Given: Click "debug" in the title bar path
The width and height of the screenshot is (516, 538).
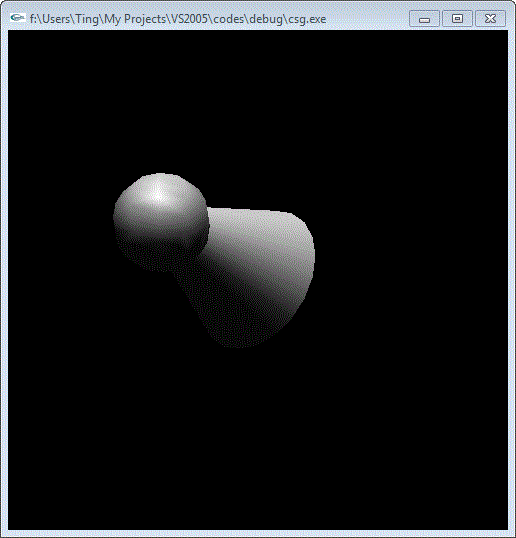Looking at the screenshot, I should click(266, 19).
